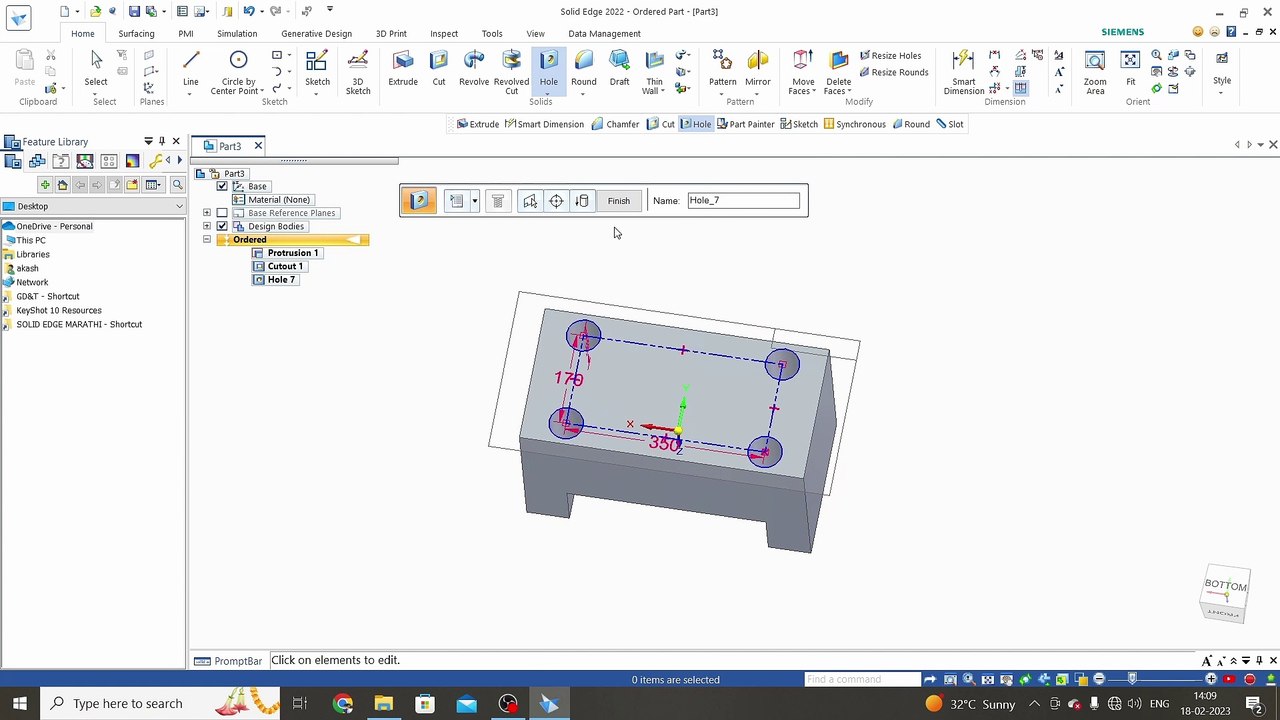Open the Smart Dimension tool in the ribbon
This screenshot has width=1280, height=720.
964,72
